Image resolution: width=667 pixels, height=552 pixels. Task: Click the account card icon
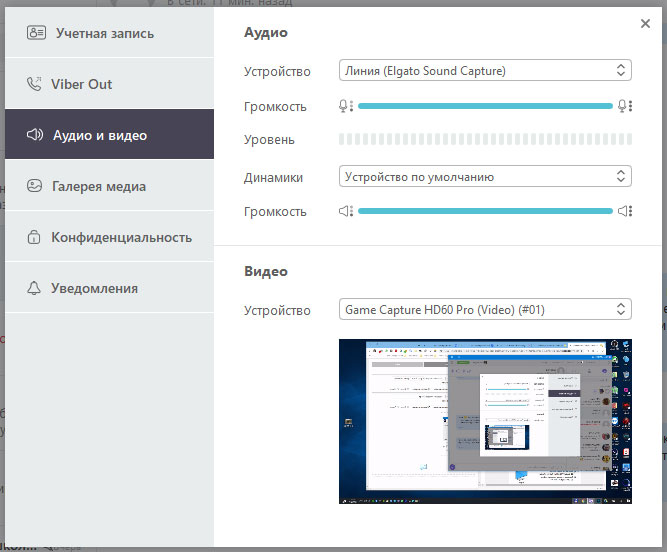pos(36,32)
